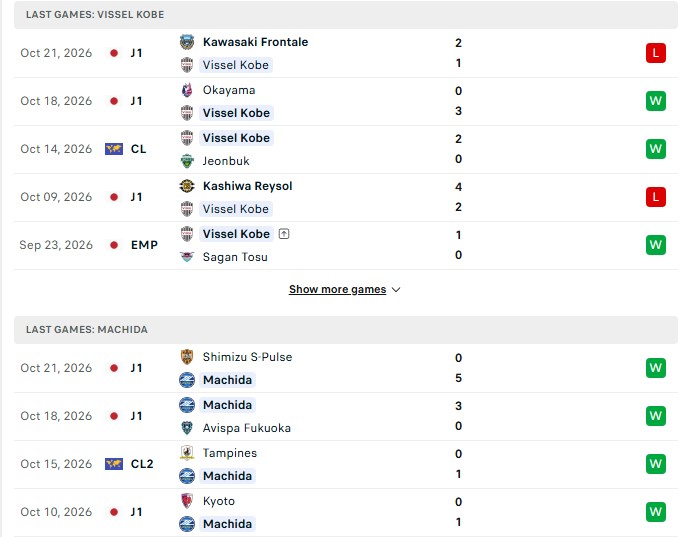Click the CL2 competition label on Oct 15
The height and width of the screenshot is (537, 686).
point(142,464)
